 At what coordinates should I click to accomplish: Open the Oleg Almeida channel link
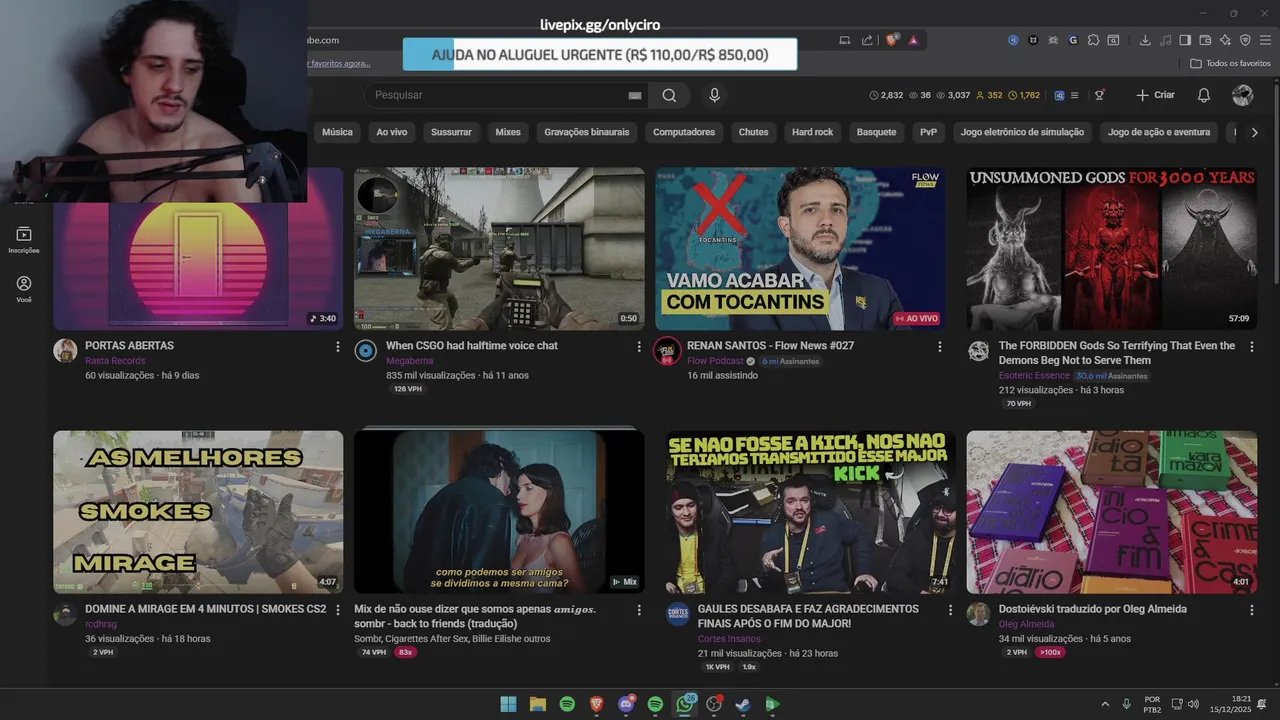[1027, 624]
